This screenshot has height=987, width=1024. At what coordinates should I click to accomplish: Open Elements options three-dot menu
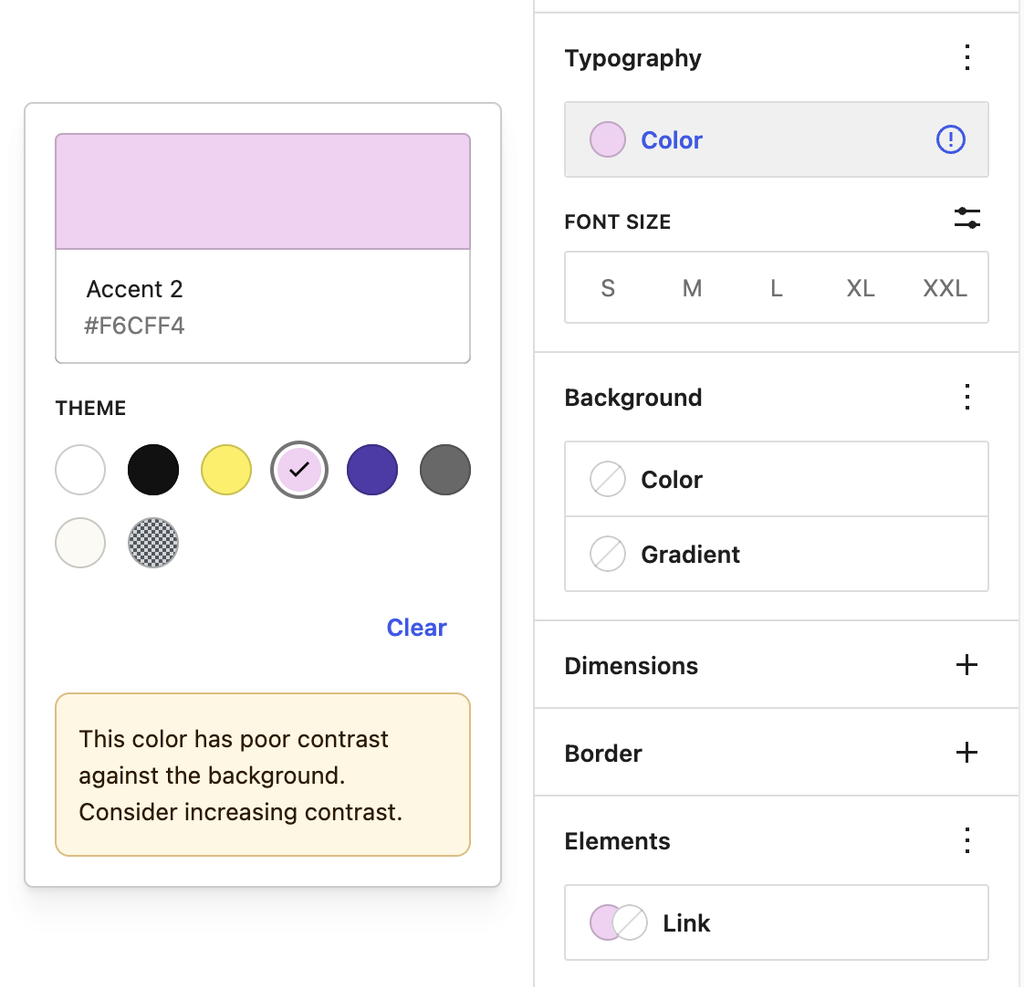click(x=967, y=840)
